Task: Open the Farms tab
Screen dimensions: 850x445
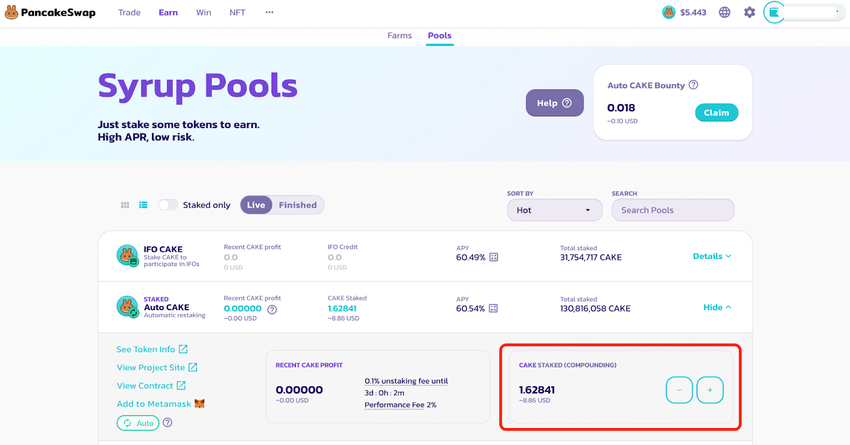Action: (x=400, y=36)
